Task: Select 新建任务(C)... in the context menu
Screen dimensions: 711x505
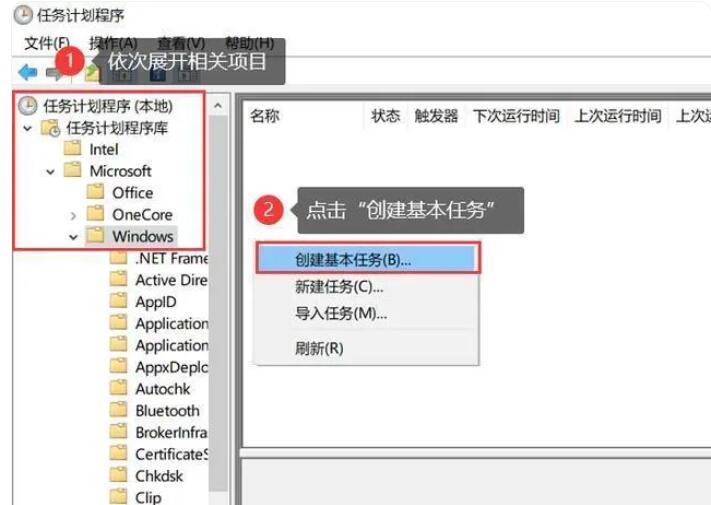Action: (338, 287)
